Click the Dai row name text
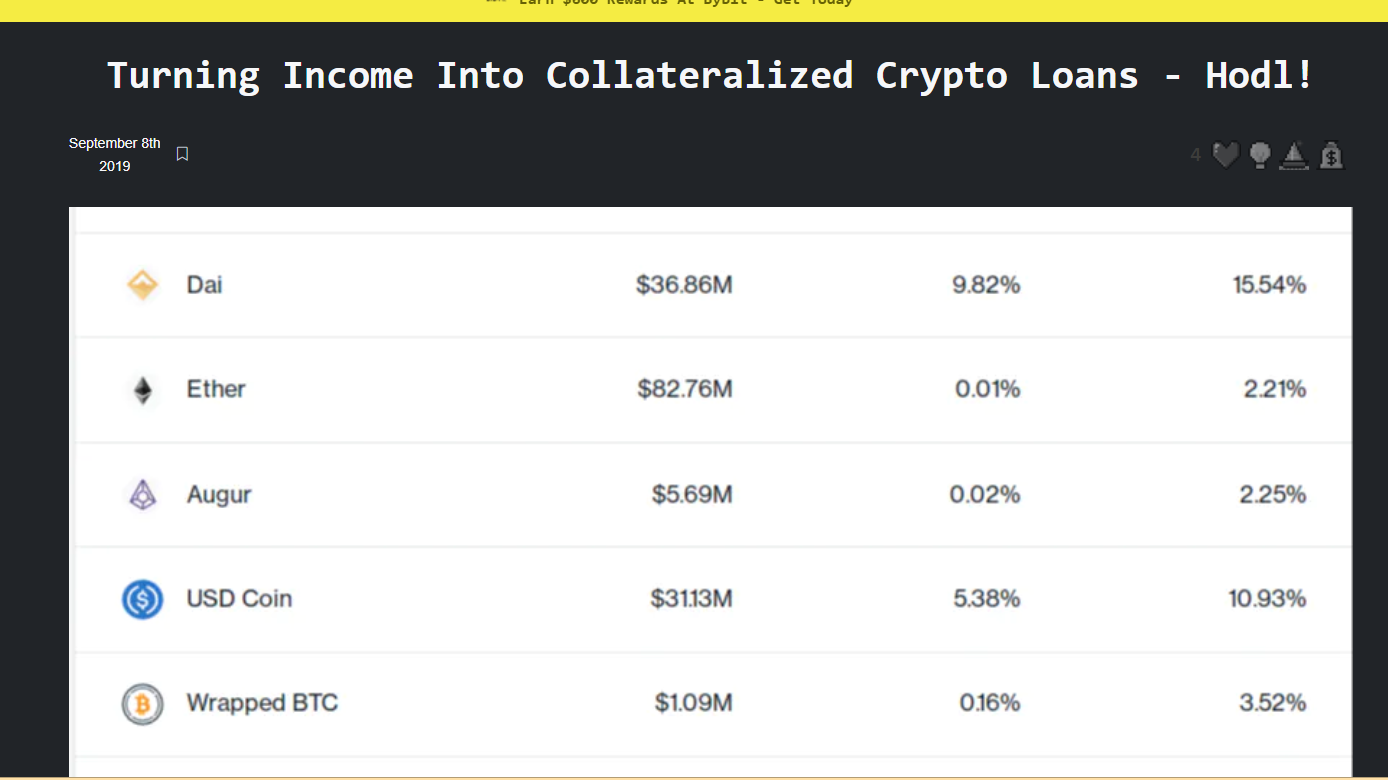The image size is (1388, 780). [x=204, y=285]
